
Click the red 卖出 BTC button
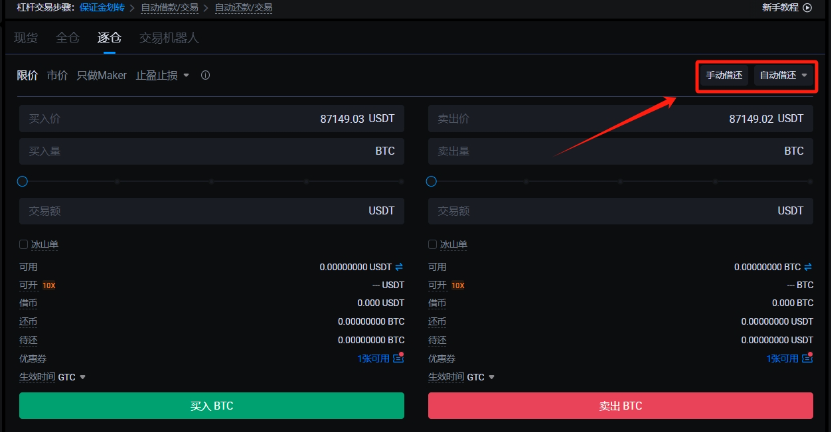pos(620,406)
